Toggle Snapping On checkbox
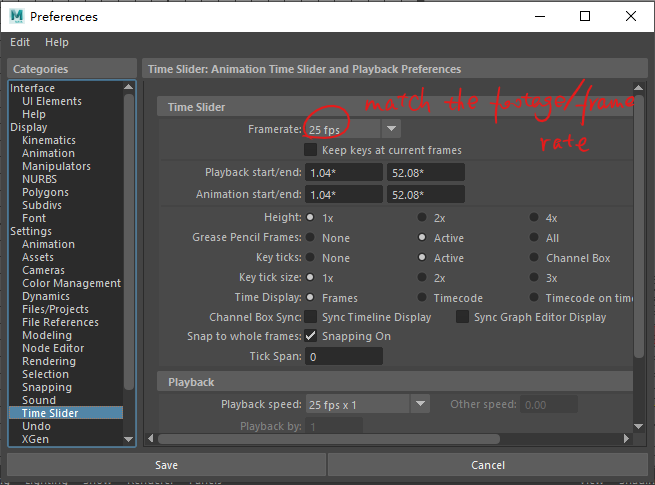The width and height of the screenshot is (655, 485). point(310,336)
